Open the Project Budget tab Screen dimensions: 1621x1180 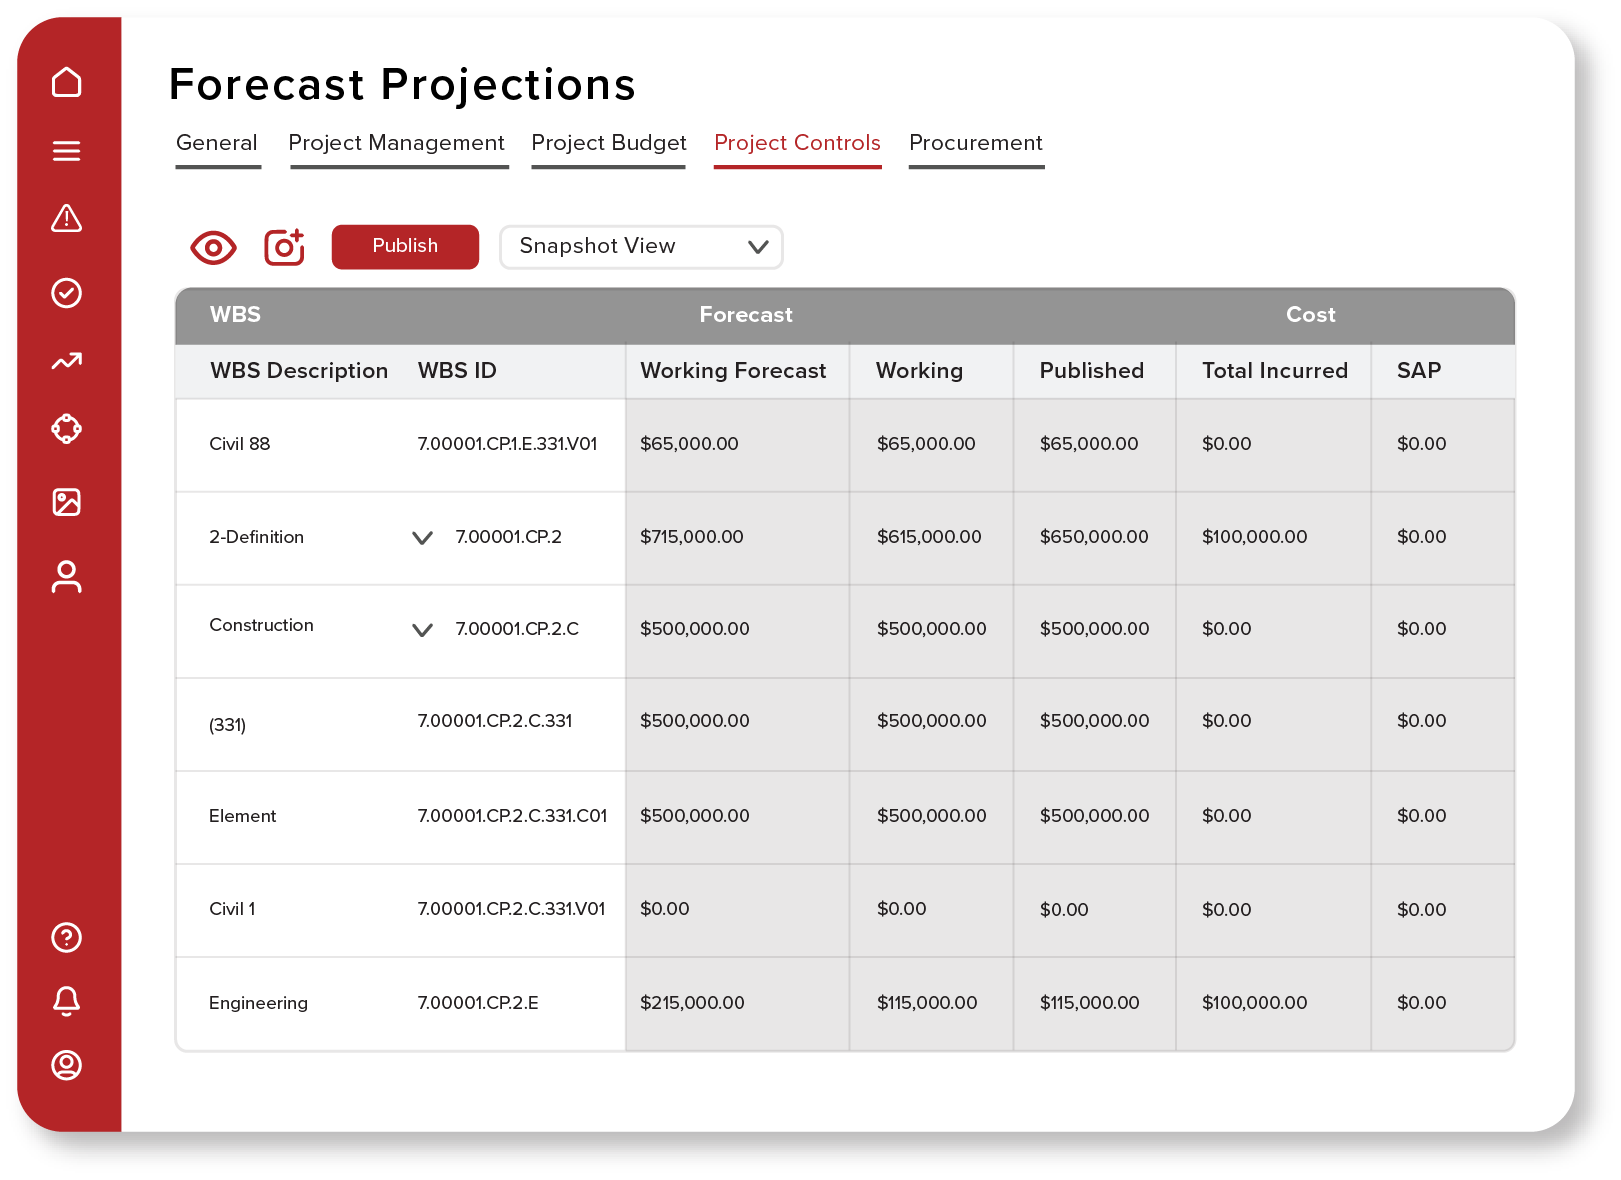click(608, 143)
